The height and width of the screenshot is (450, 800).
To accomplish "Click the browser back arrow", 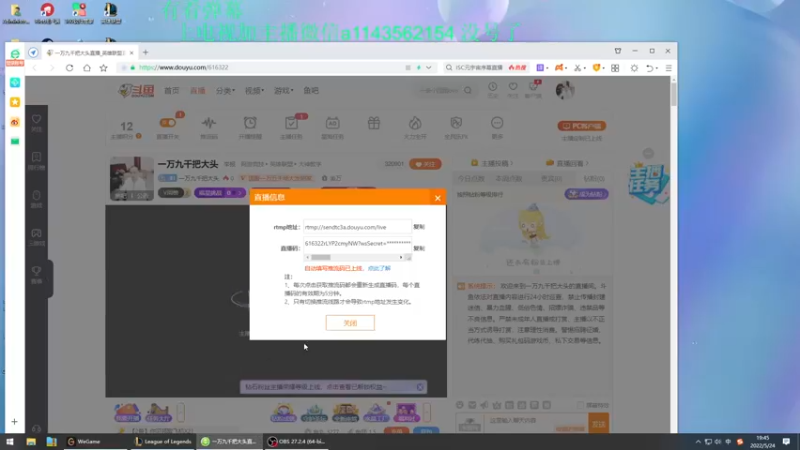I will pyautogui.click(x=35, y=68).
